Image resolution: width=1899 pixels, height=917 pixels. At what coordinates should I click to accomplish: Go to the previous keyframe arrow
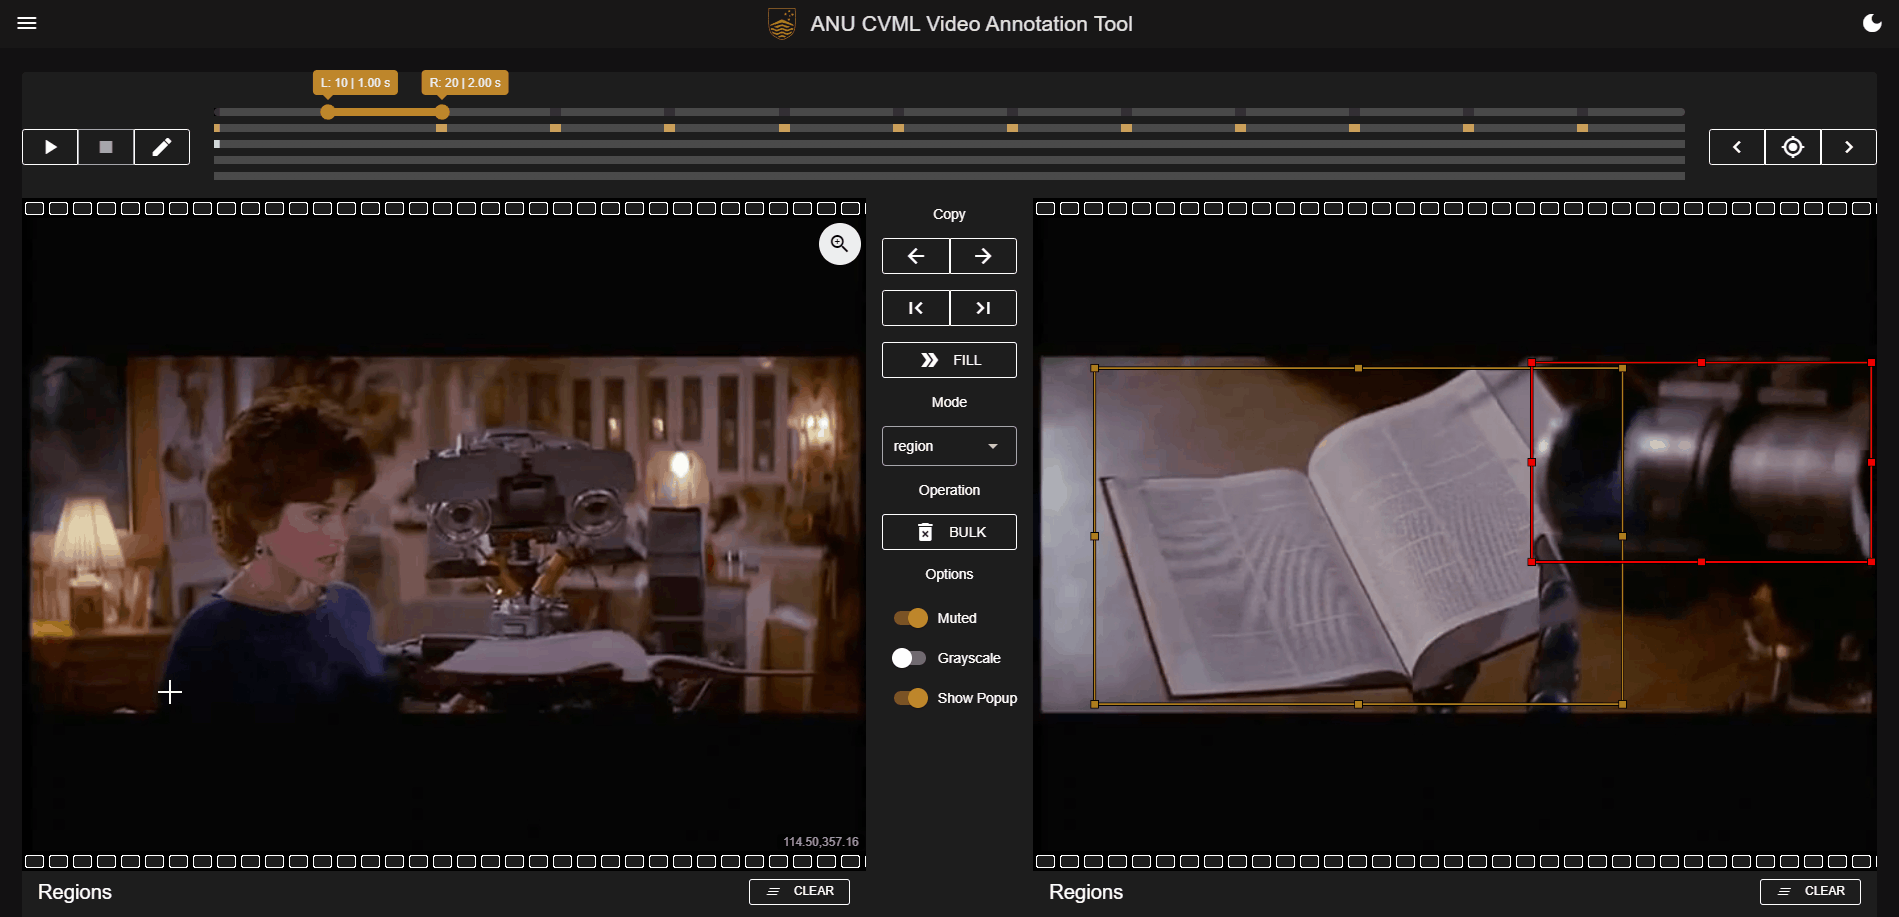tap(1737, 147)
